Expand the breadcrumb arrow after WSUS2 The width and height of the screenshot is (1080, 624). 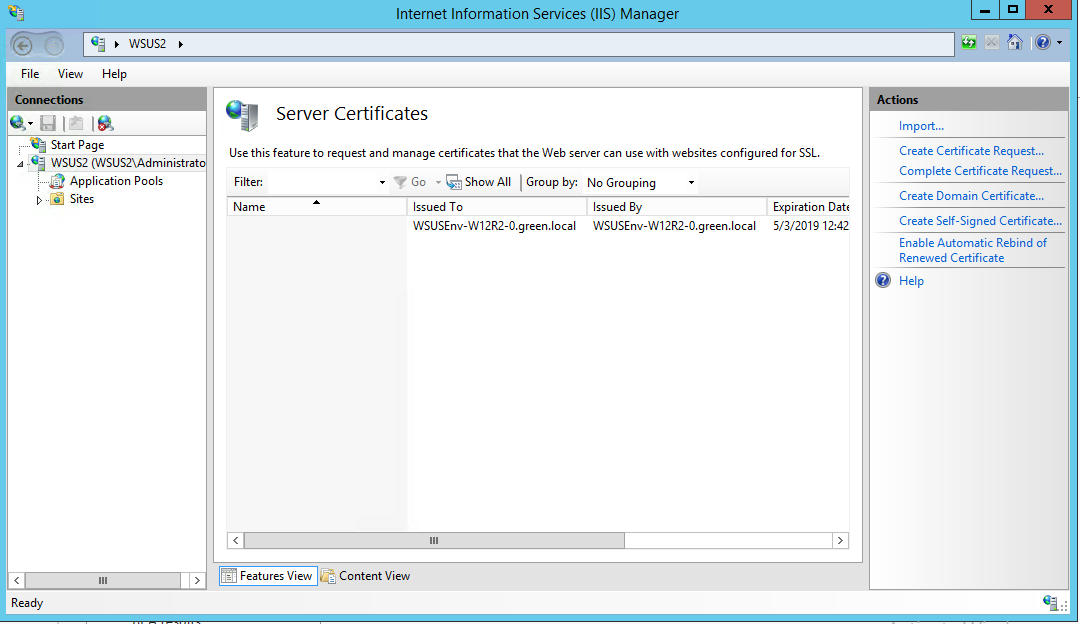tap(180, 44)
